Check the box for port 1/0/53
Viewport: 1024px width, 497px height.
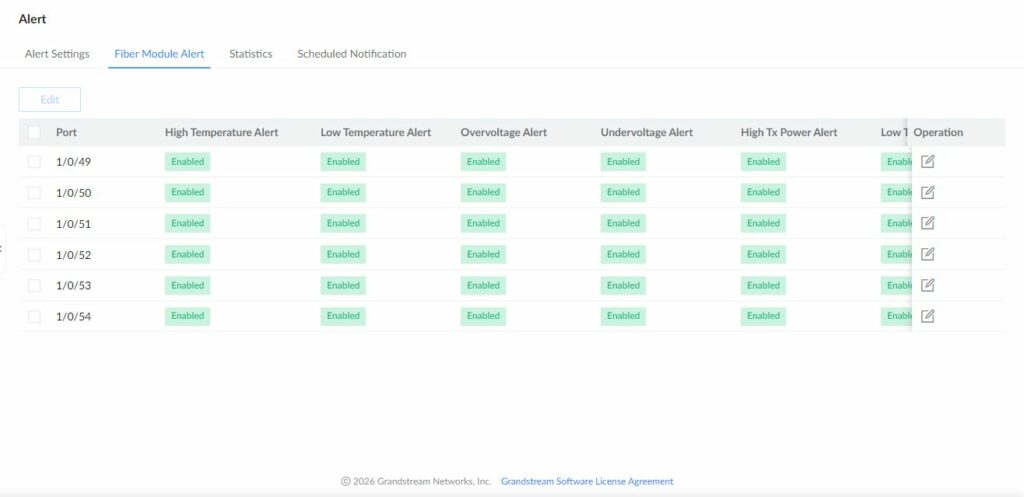click(34, 285)
